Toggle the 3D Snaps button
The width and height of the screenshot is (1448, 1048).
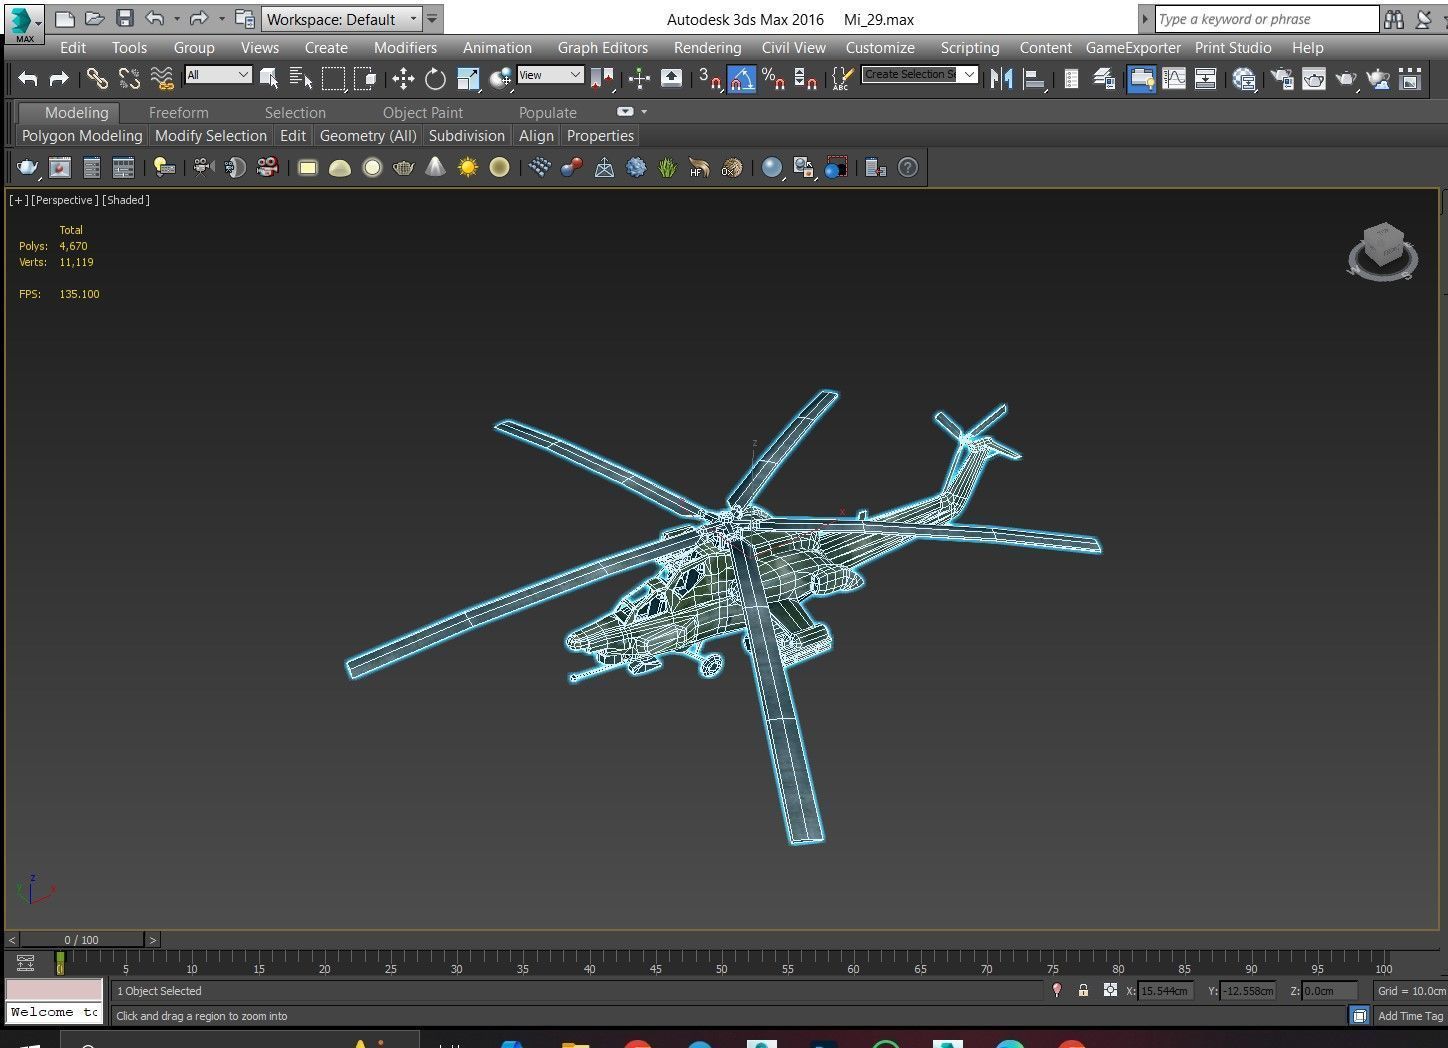[x=709, y=78]
